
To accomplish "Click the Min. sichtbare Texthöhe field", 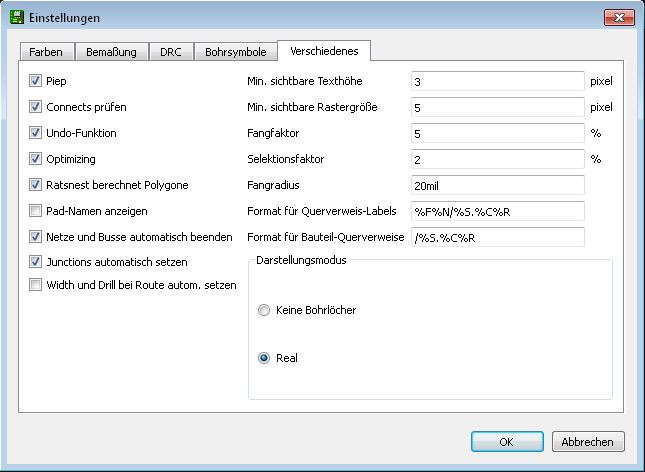I will point(498,81).
